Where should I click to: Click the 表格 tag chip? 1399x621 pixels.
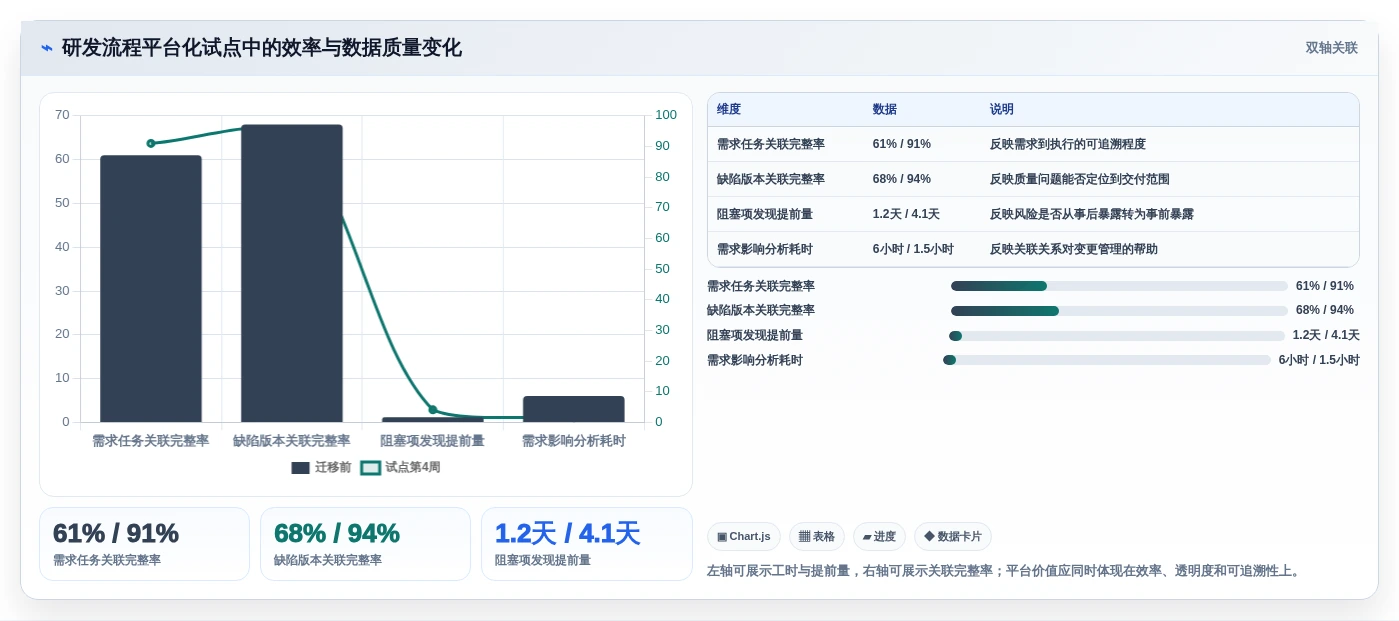click(817, 537)
